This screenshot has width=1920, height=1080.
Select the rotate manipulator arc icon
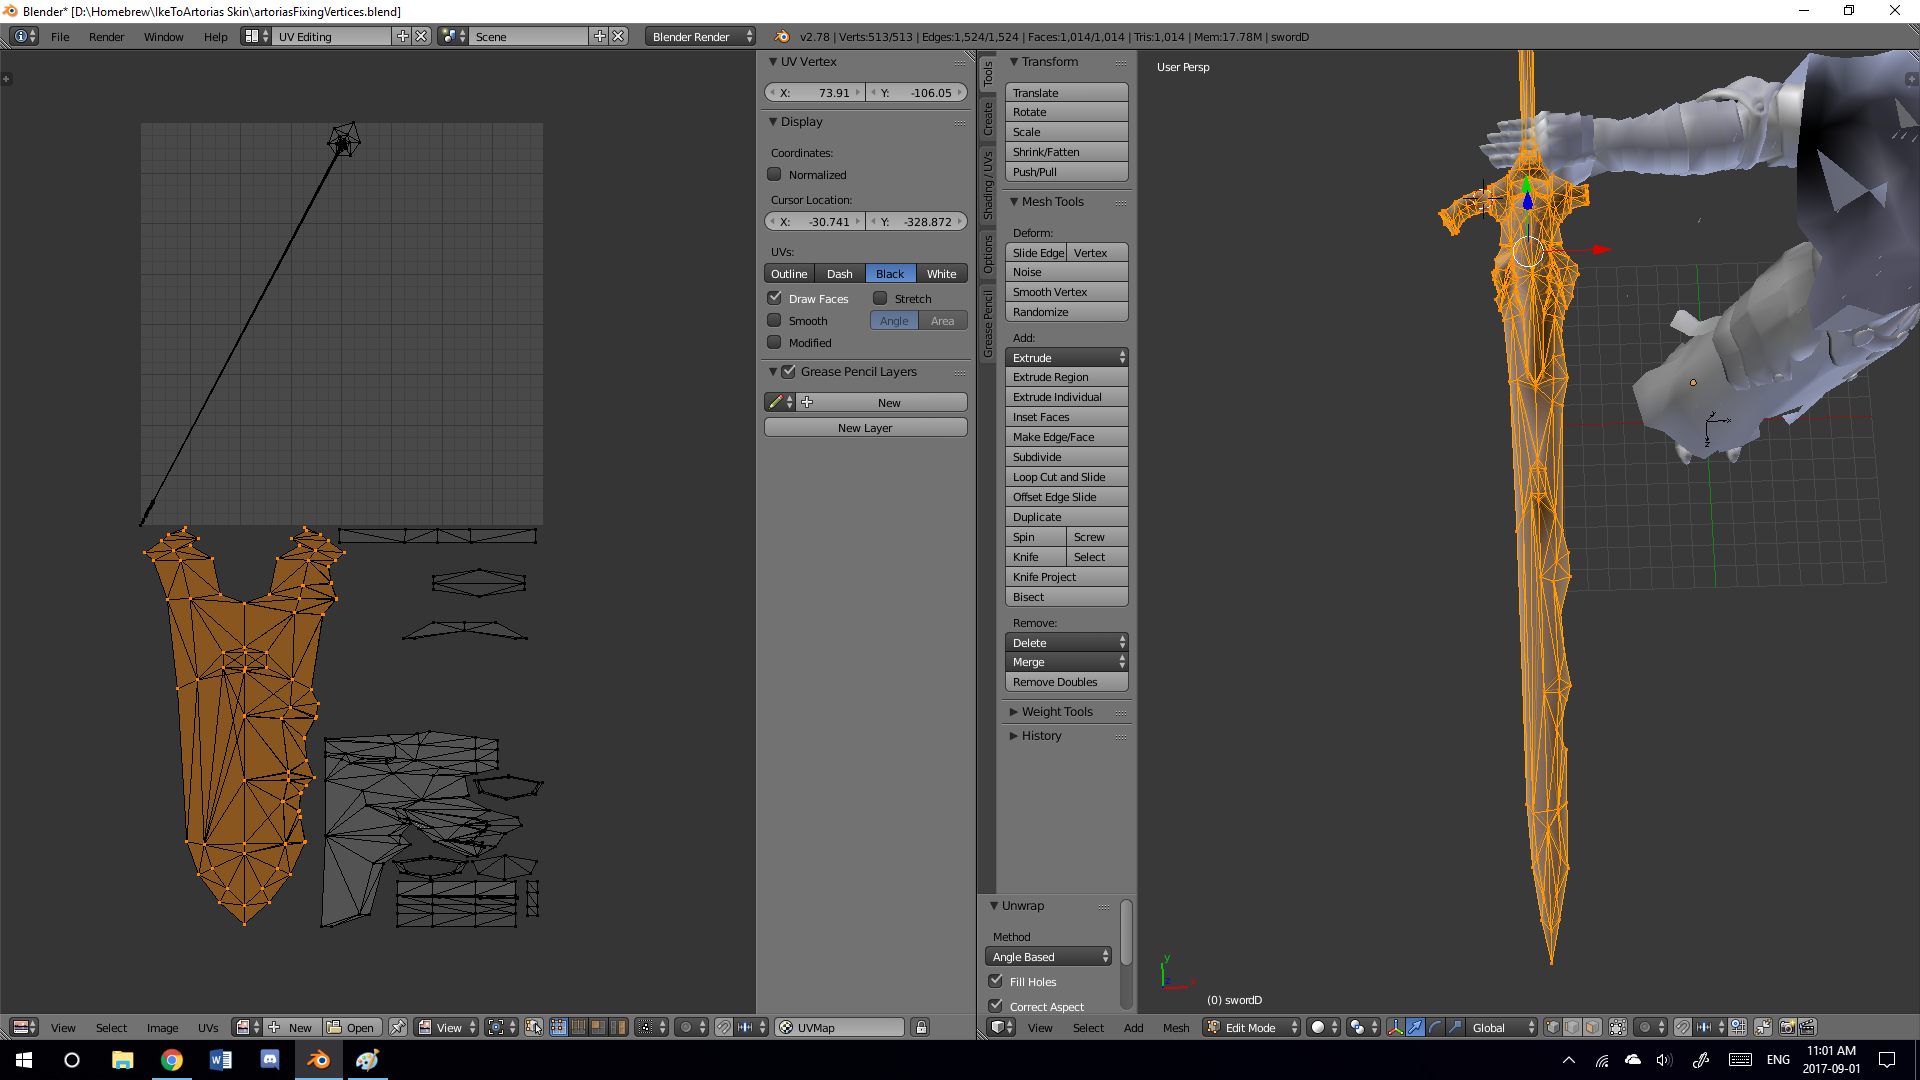click(x=1435, y=1027)
